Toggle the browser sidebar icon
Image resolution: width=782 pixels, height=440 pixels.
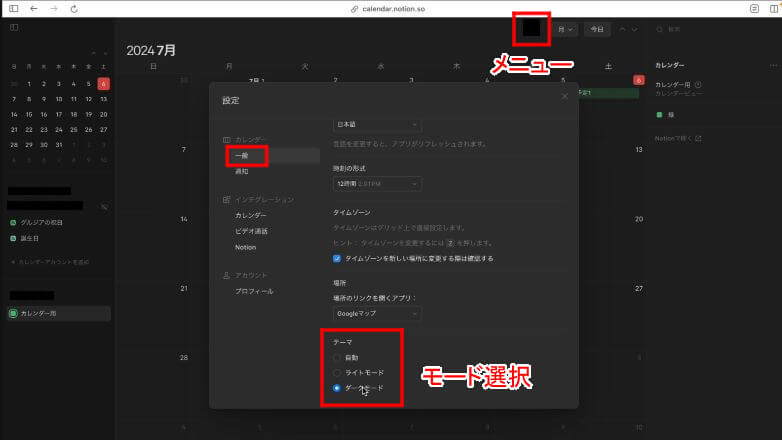tap(14, 8)
